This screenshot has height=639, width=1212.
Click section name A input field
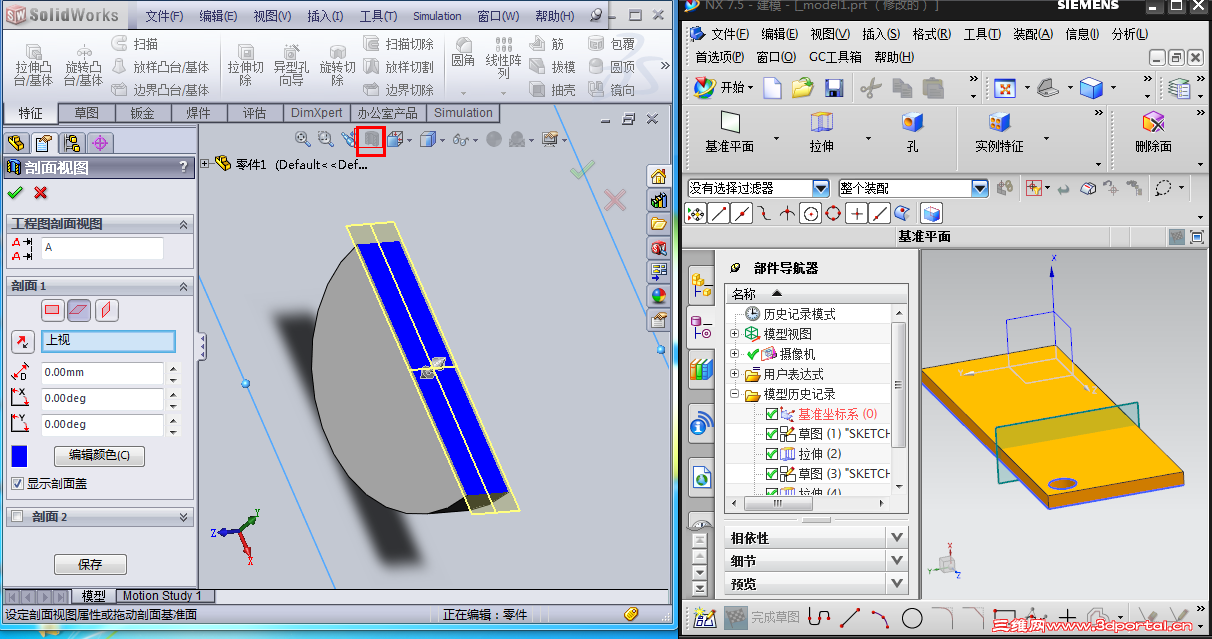tap(102, 248)
